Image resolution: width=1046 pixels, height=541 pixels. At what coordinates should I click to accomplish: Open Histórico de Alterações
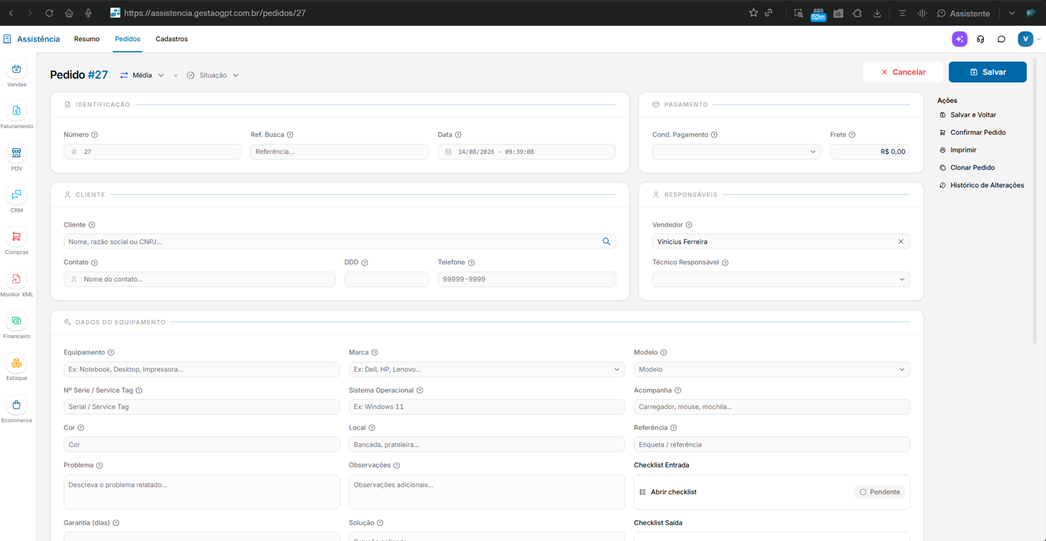click(x=981, y=185)
